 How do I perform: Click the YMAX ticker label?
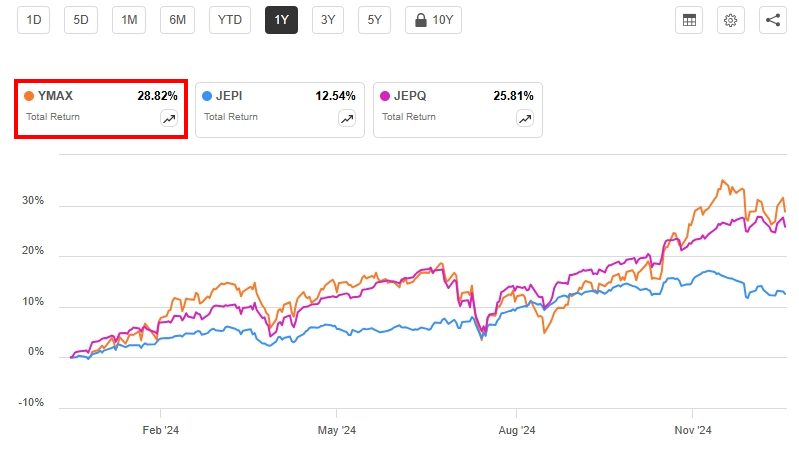(x=55, y=96)
